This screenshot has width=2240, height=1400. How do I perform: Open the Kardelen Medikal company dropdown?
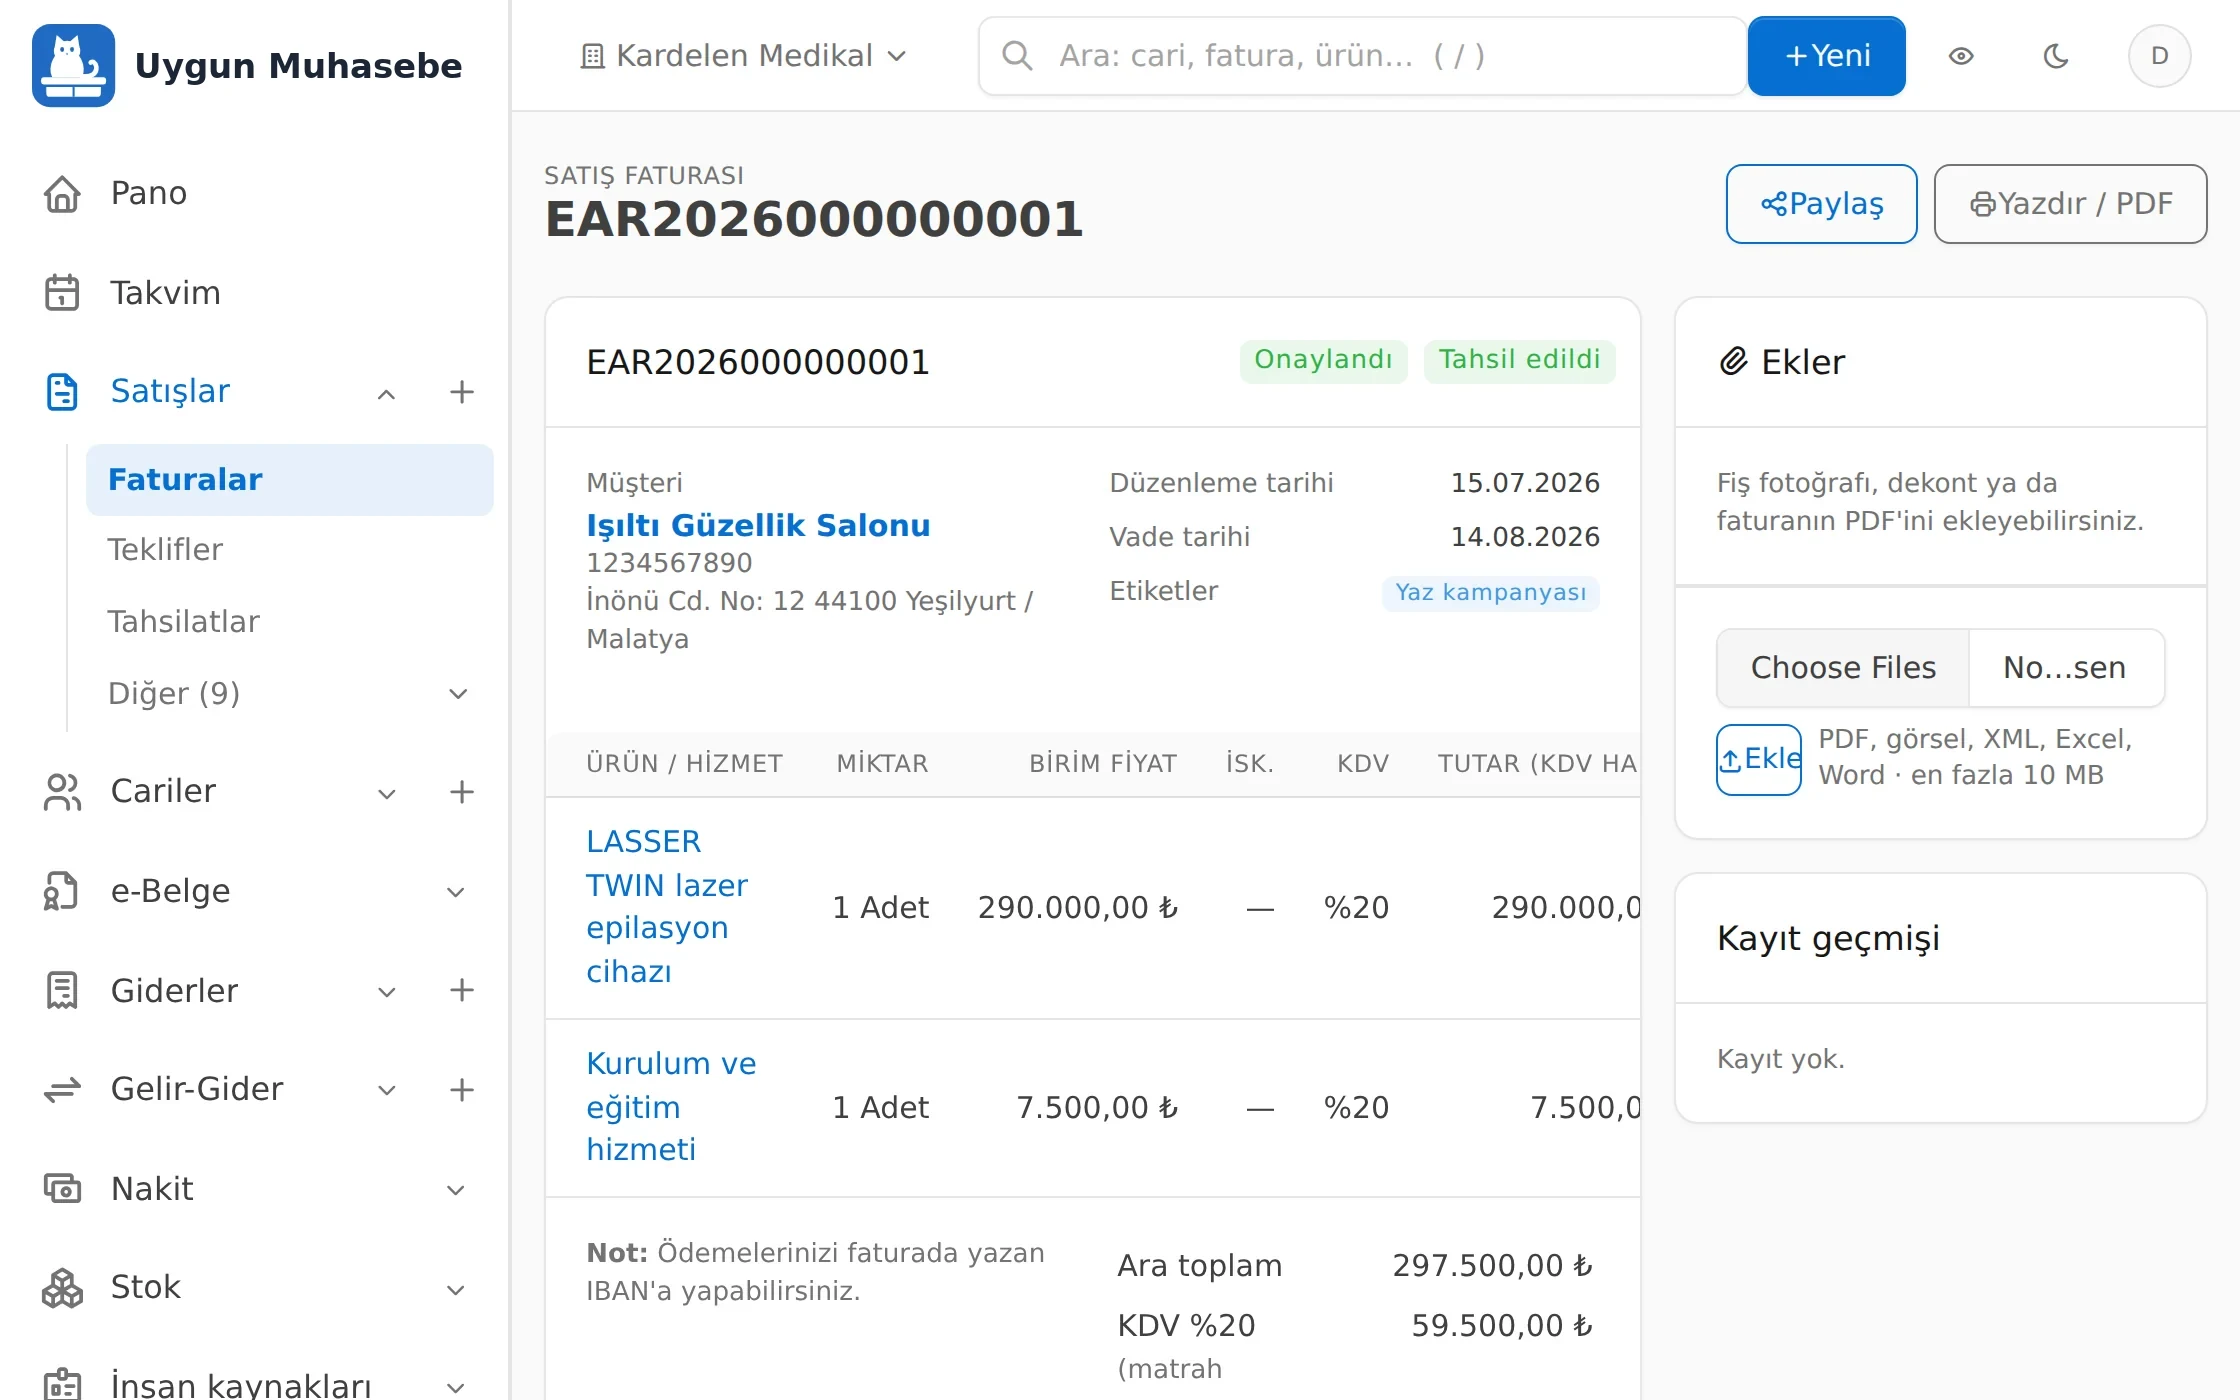pyautogui.click(x=743, y=56)
